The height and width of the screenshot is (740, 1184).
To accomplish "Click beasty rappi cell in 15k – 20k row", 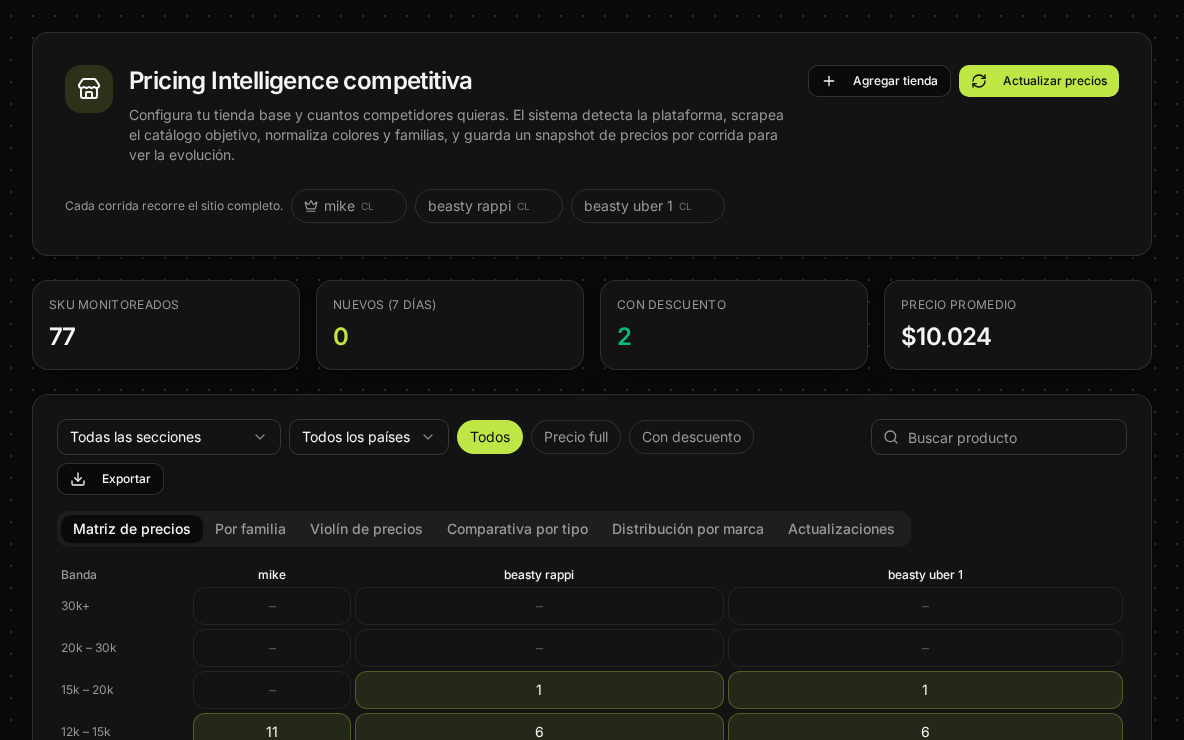I will pos(539,690).
